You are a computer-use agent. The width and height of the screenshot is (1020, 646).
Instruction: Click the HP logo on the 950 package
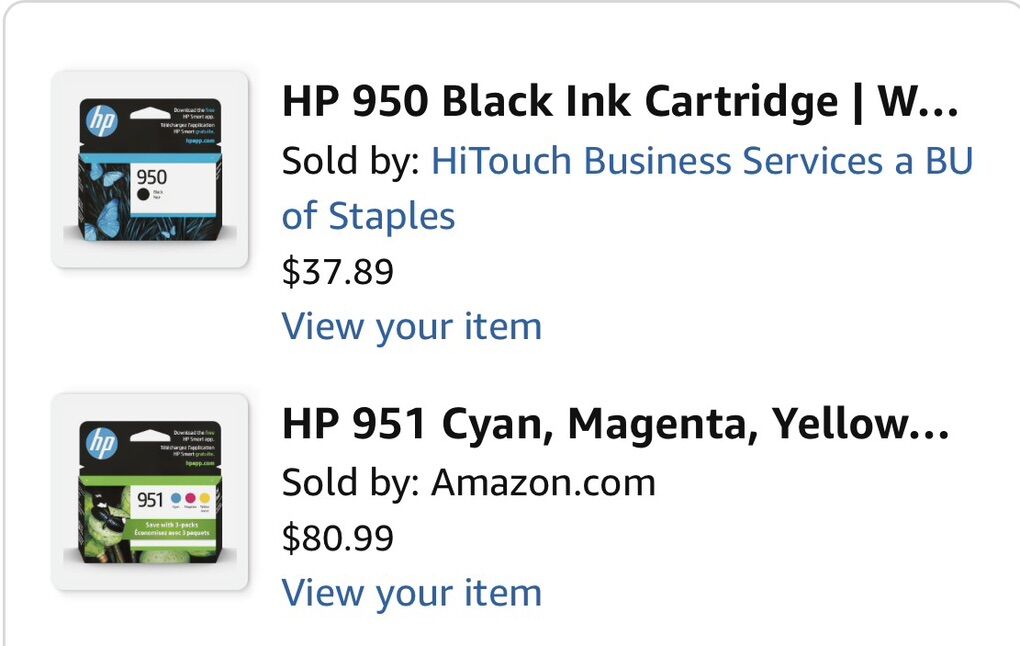(x=102, y=120)
